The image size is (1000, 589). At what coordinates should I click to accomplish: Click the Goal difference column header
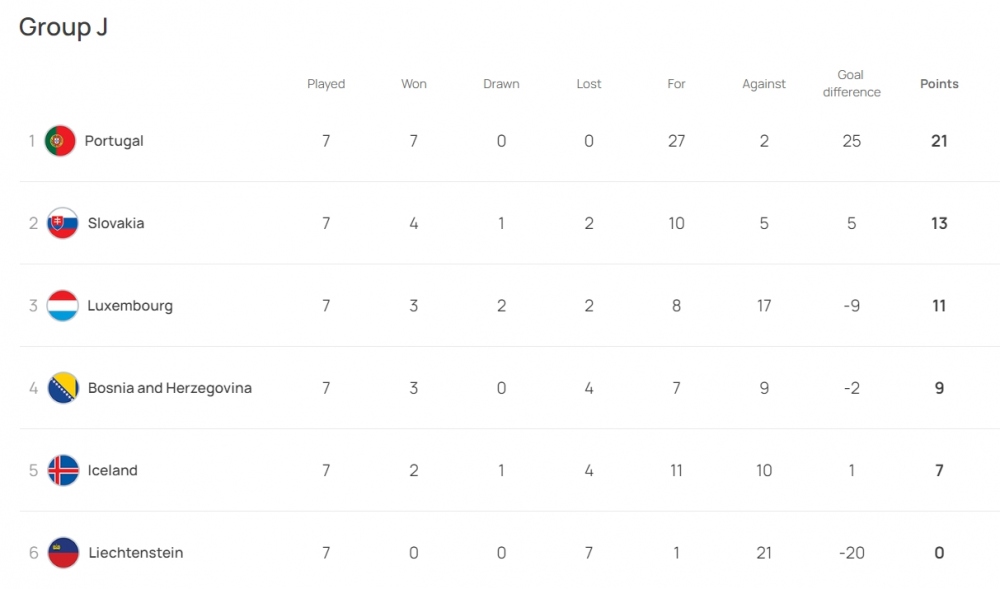[x=851, y=84]
